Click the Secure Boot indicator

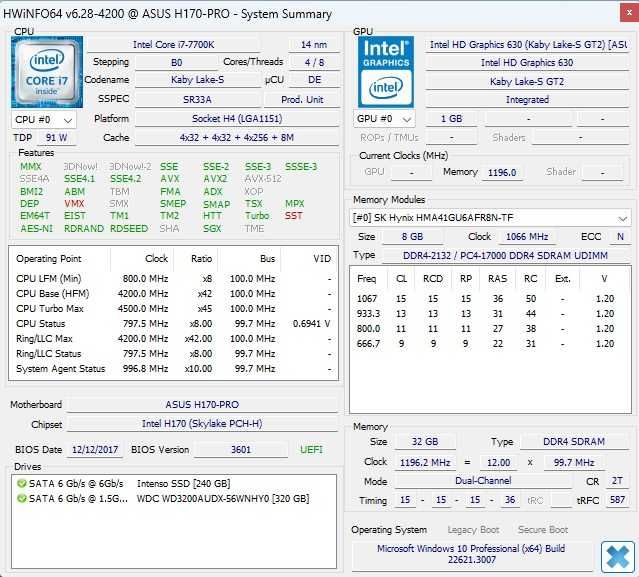tap(542, 530)
